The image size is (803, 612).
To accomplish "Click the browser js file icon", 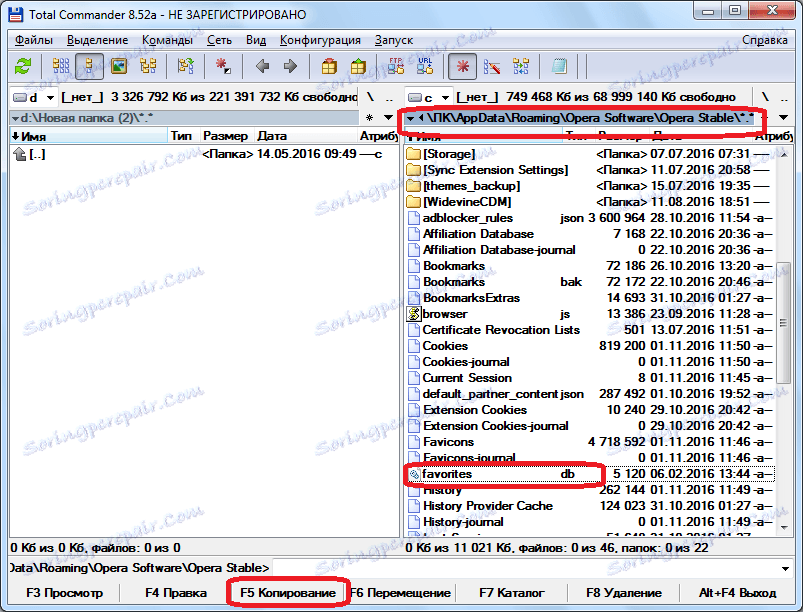I will 413,314.
